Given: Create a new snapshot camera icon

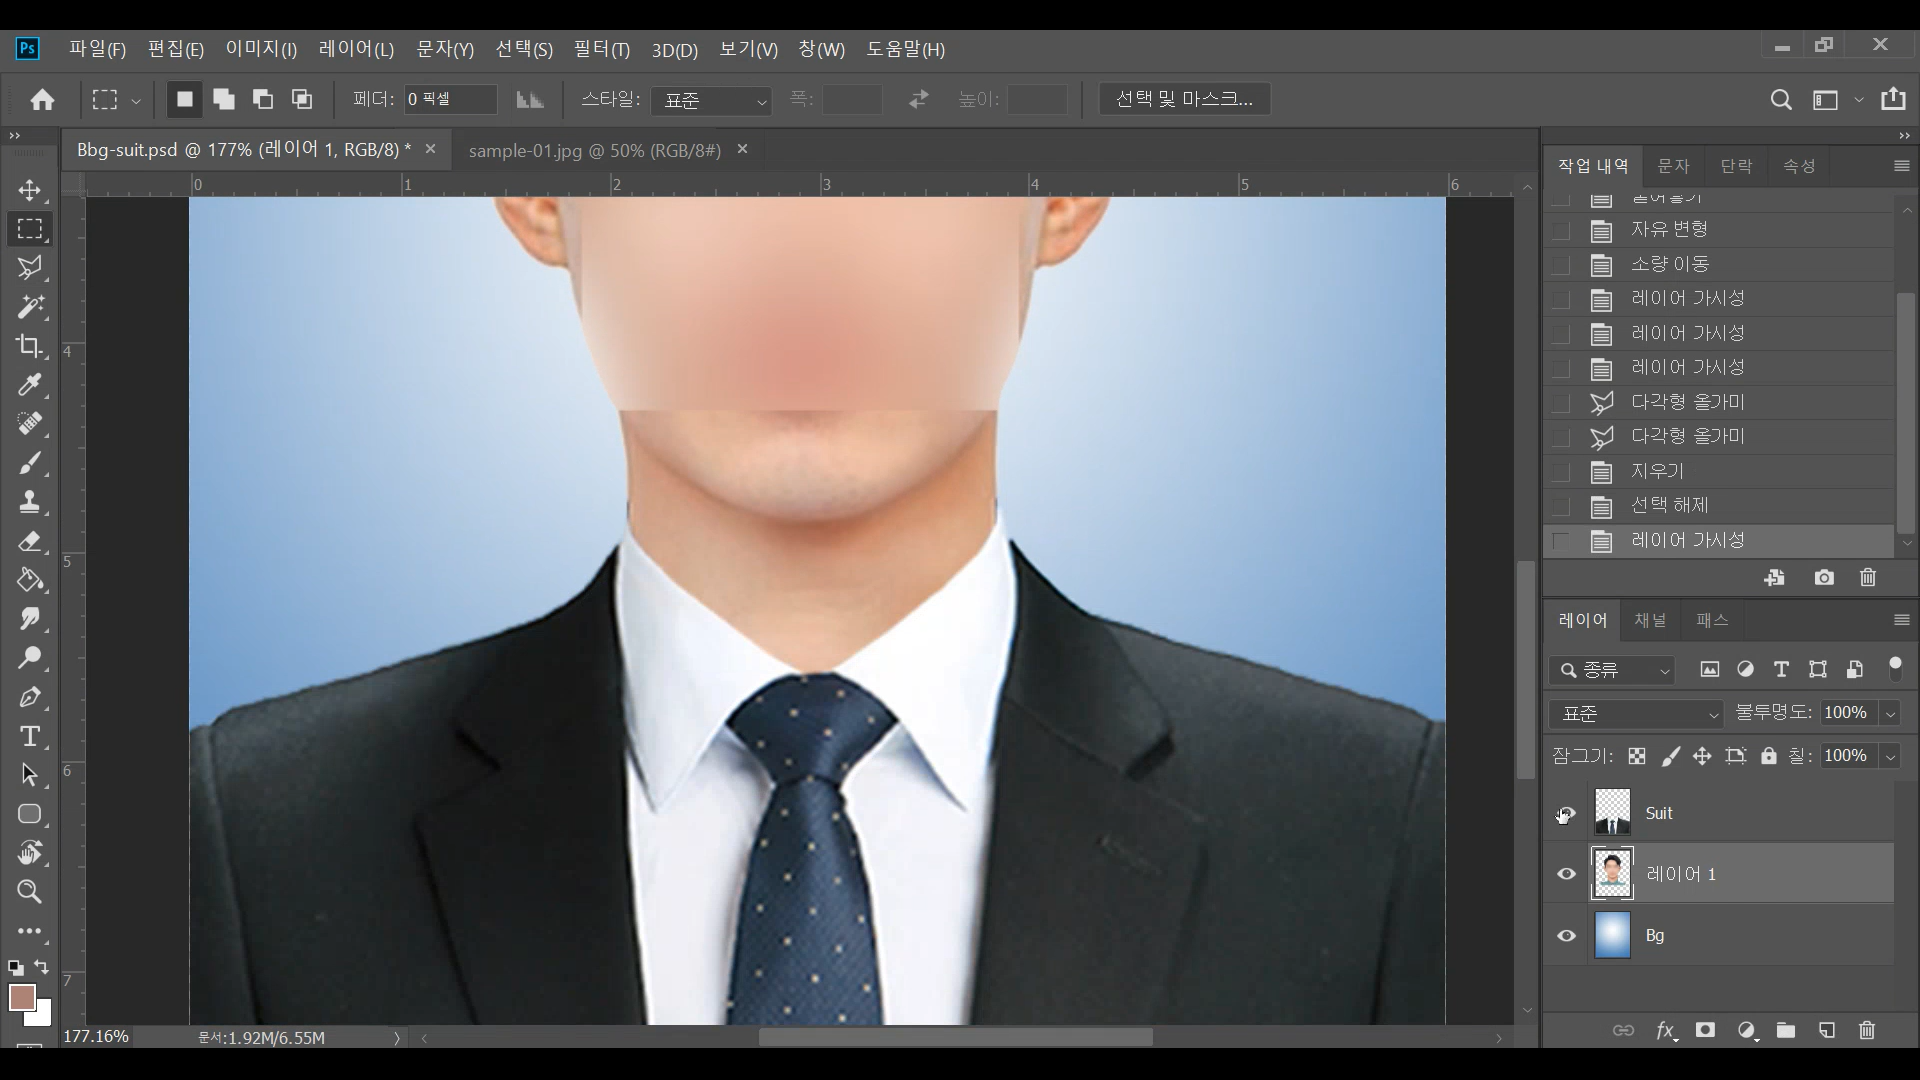Looking at the screenshot, I should point(1824,578).
